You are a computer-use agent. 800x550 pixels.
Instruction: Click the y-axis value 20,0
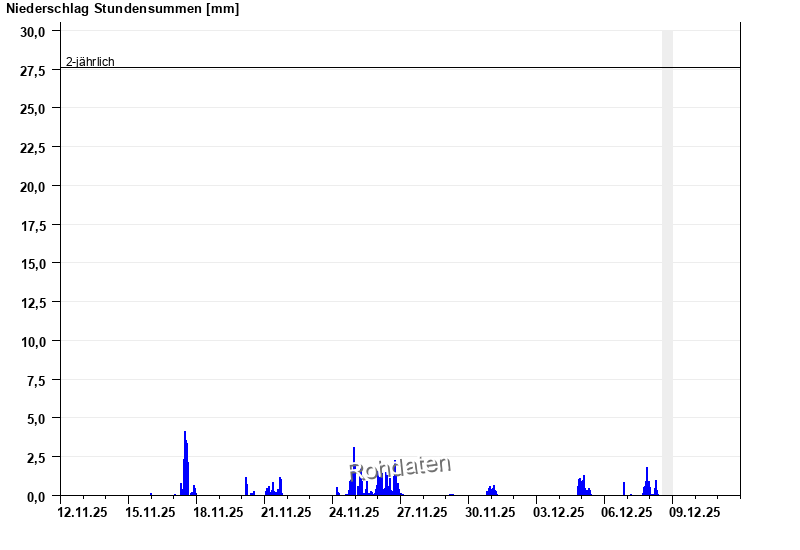pyautogui.click(x=33, y=187)
